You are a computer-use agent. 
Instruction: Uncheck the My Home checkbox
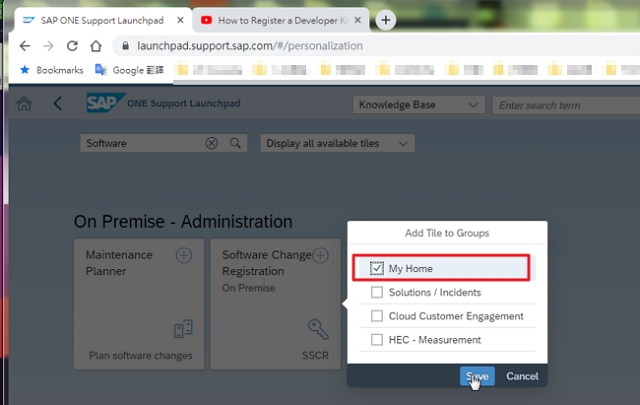pyautogui.click(x=377, y=268)
